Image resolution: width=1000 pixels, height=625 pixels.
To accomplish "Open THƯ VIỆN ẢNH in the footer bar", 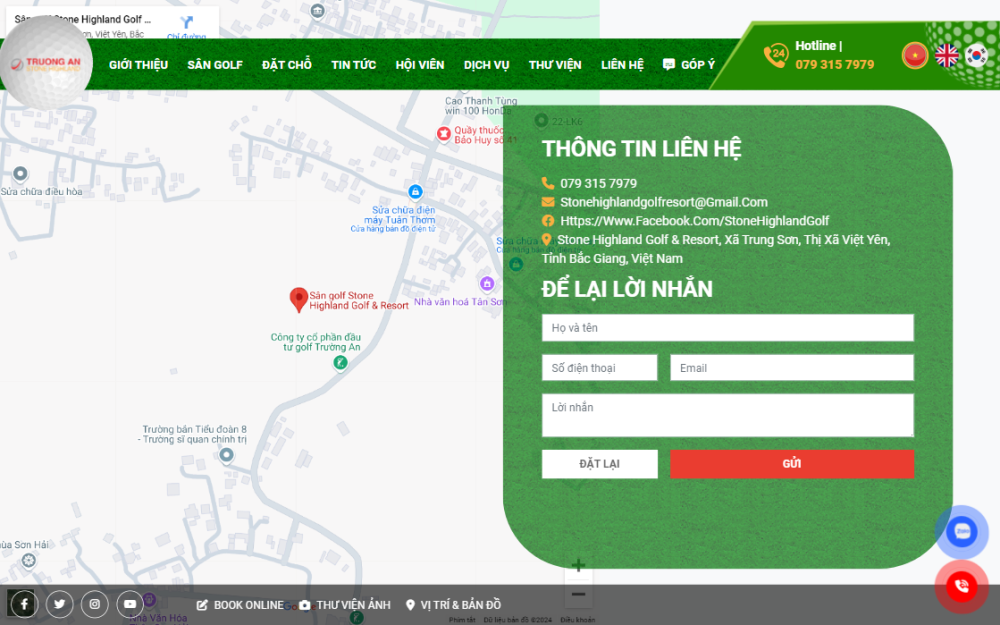I will click(345, 605).
